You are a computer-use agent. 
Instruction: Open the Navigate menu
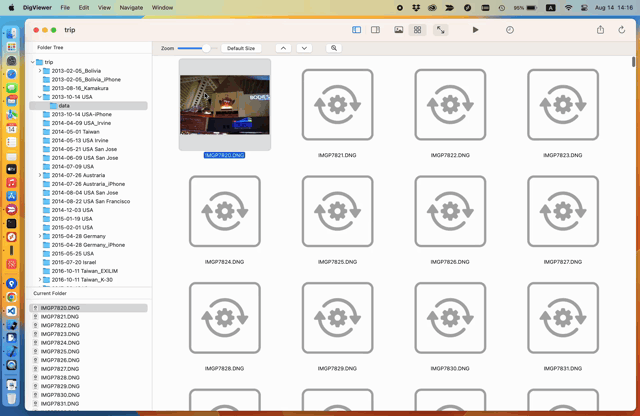(x=131, y=7)
